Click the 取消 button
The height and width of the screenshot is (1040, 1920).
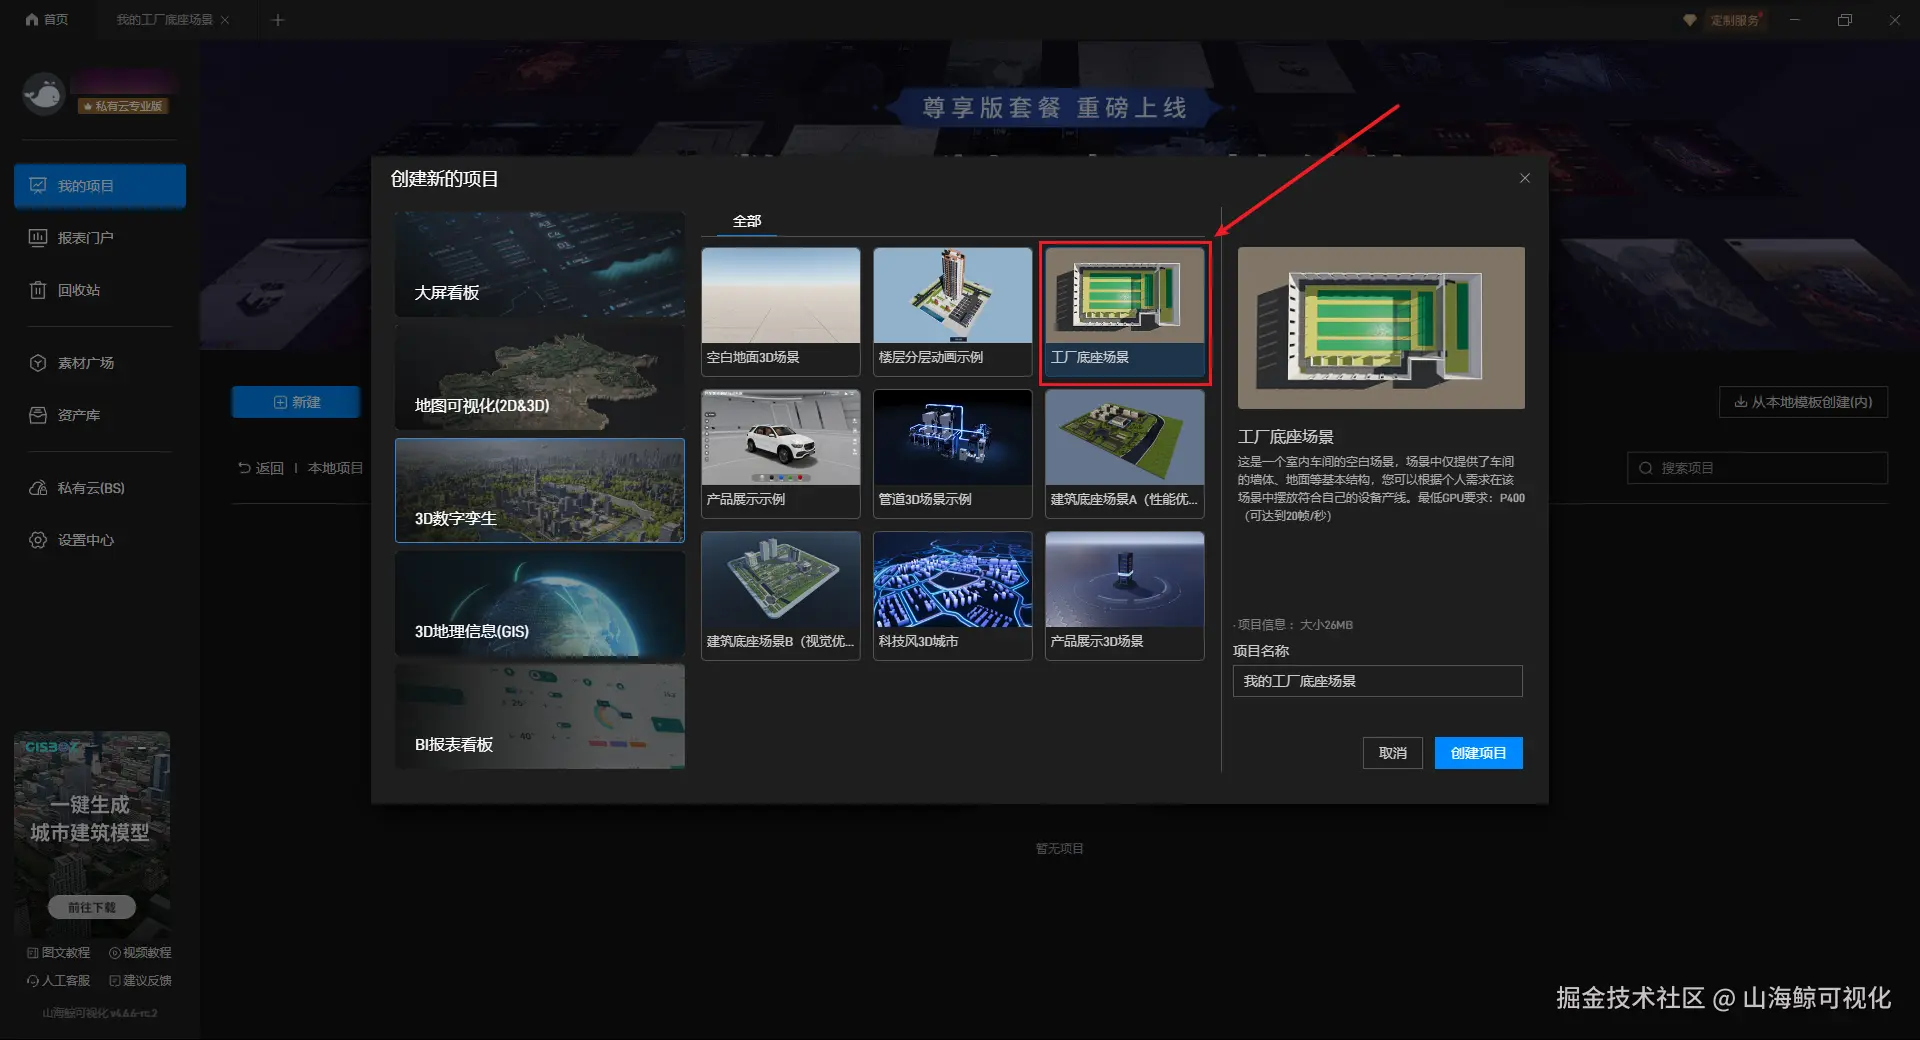pos(1392,753)
